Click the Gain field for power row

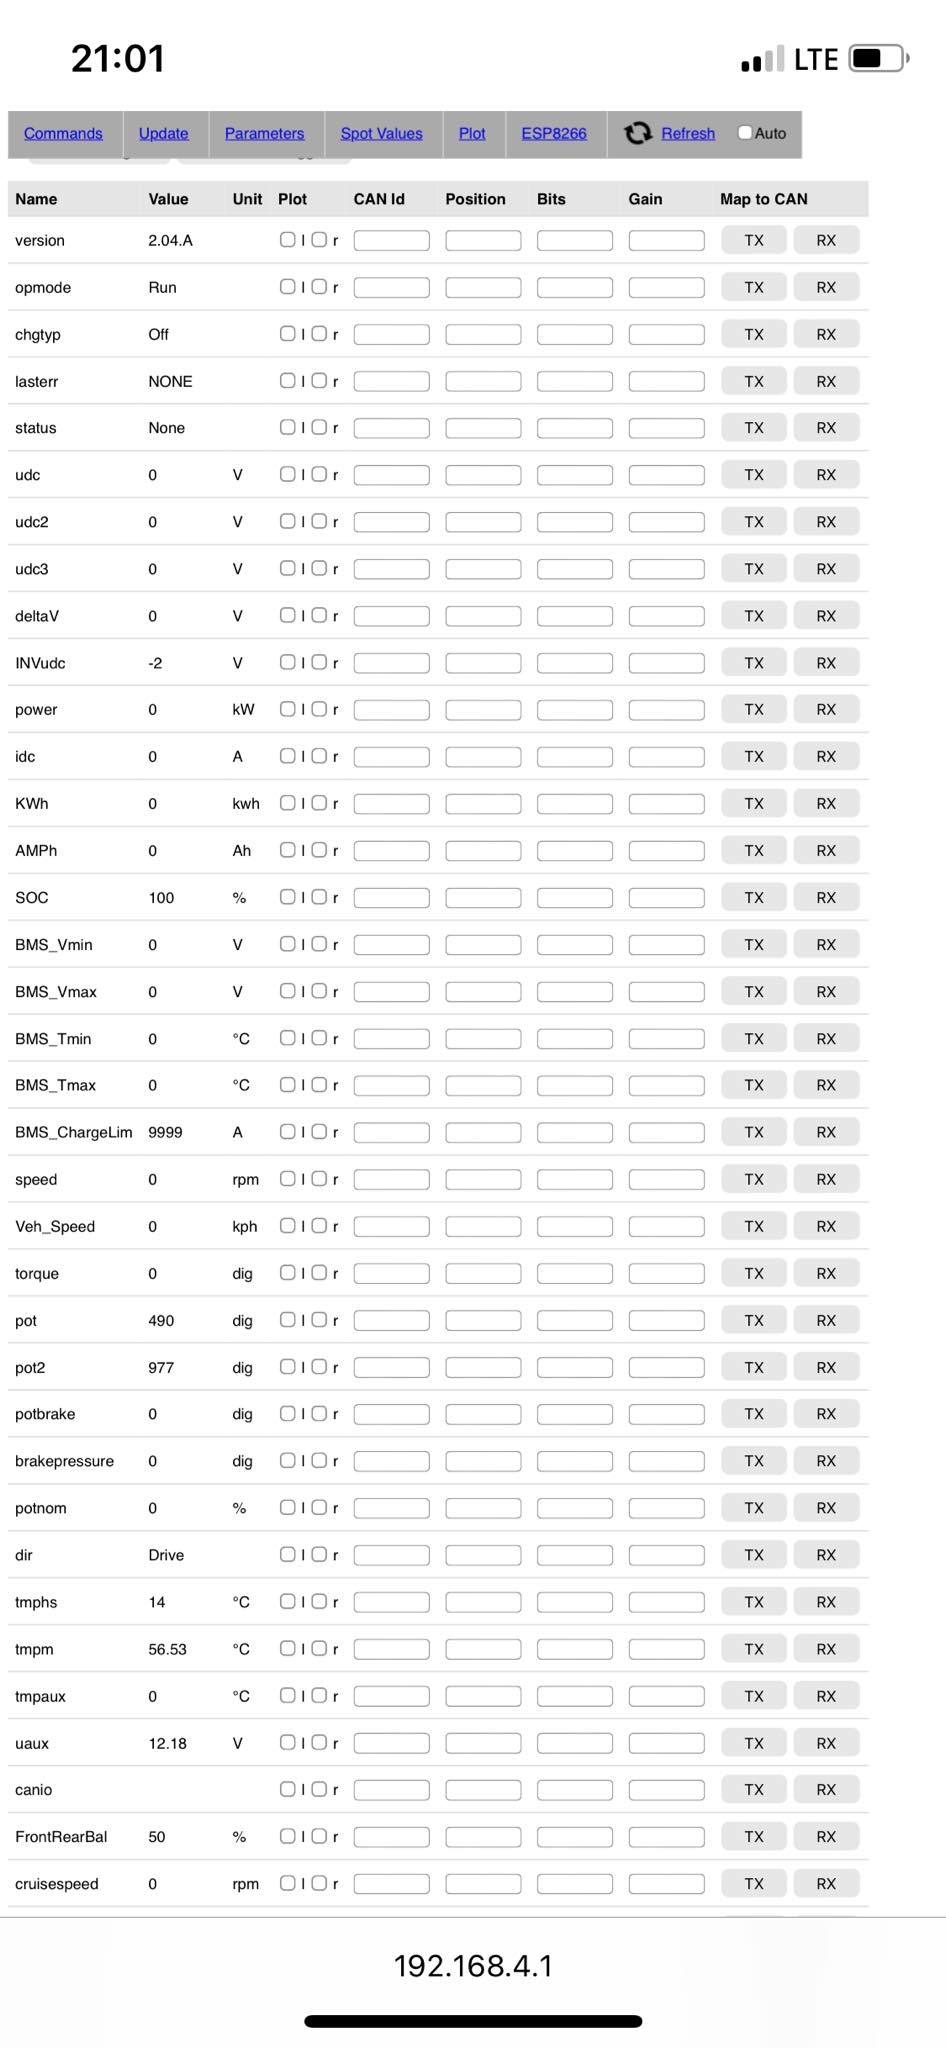point(666,710)
